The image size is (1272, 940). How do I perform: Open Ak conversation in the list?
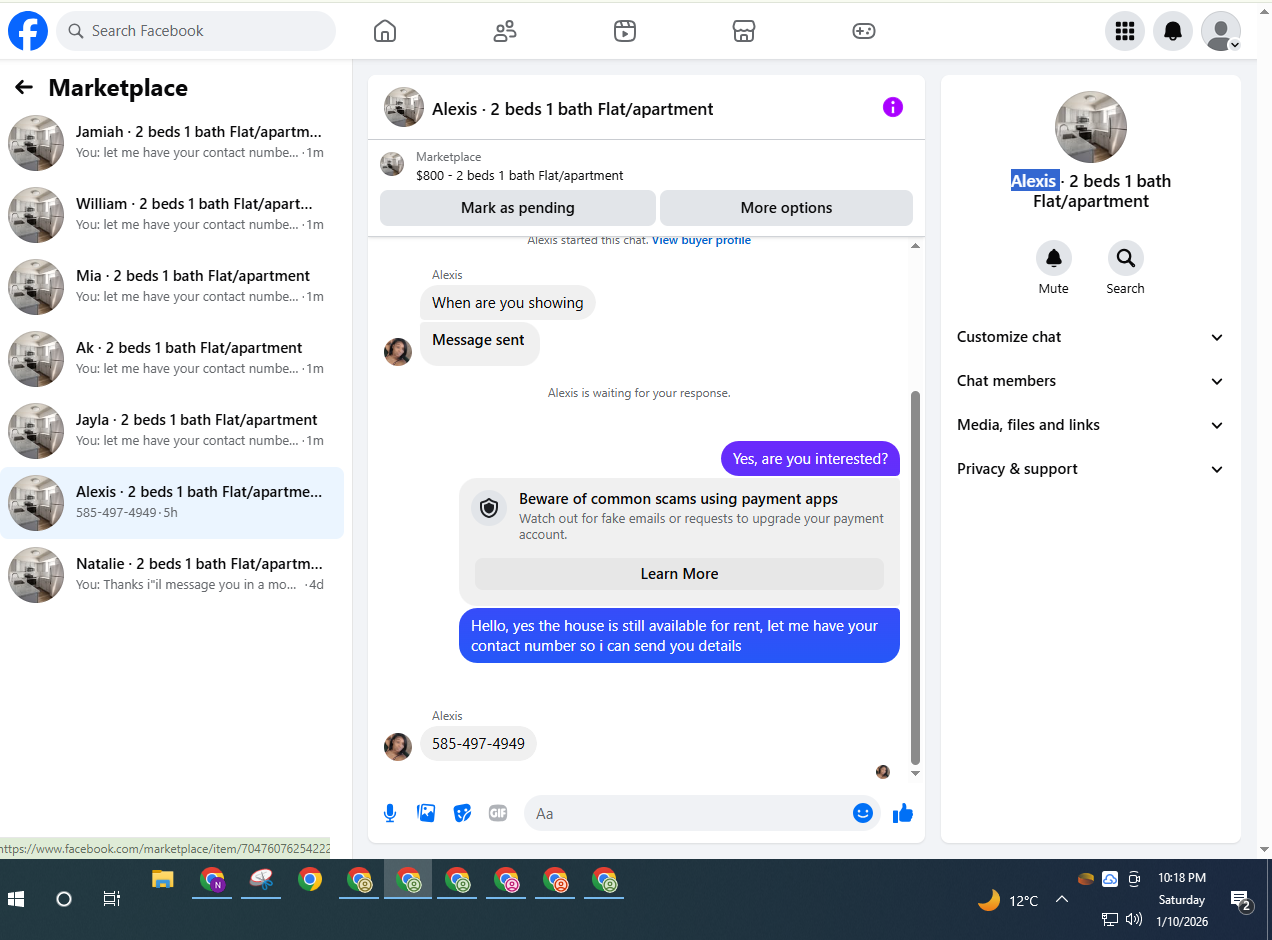coord(172,359)
